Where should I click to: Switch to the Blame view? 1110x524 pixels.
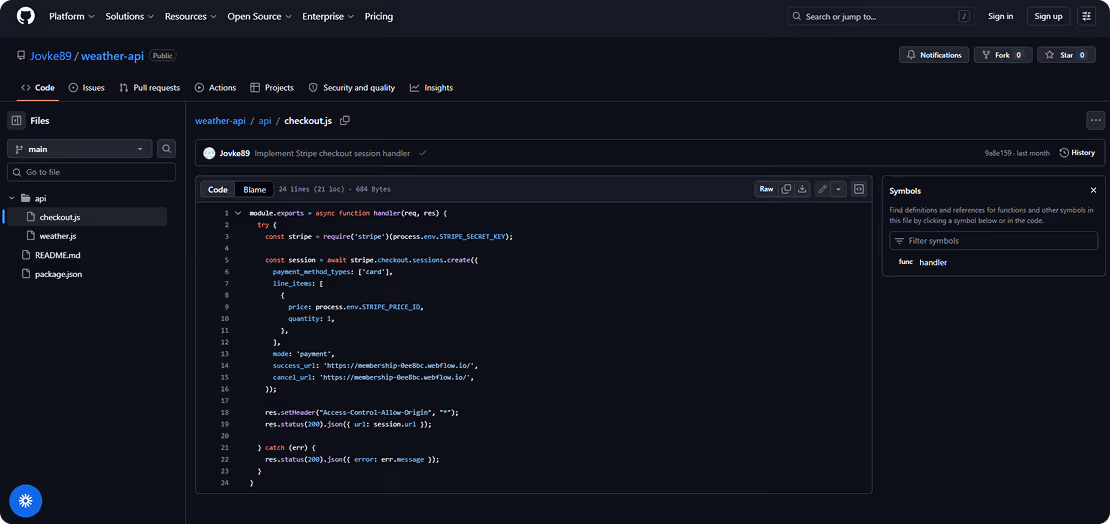(x=255, y=189)
